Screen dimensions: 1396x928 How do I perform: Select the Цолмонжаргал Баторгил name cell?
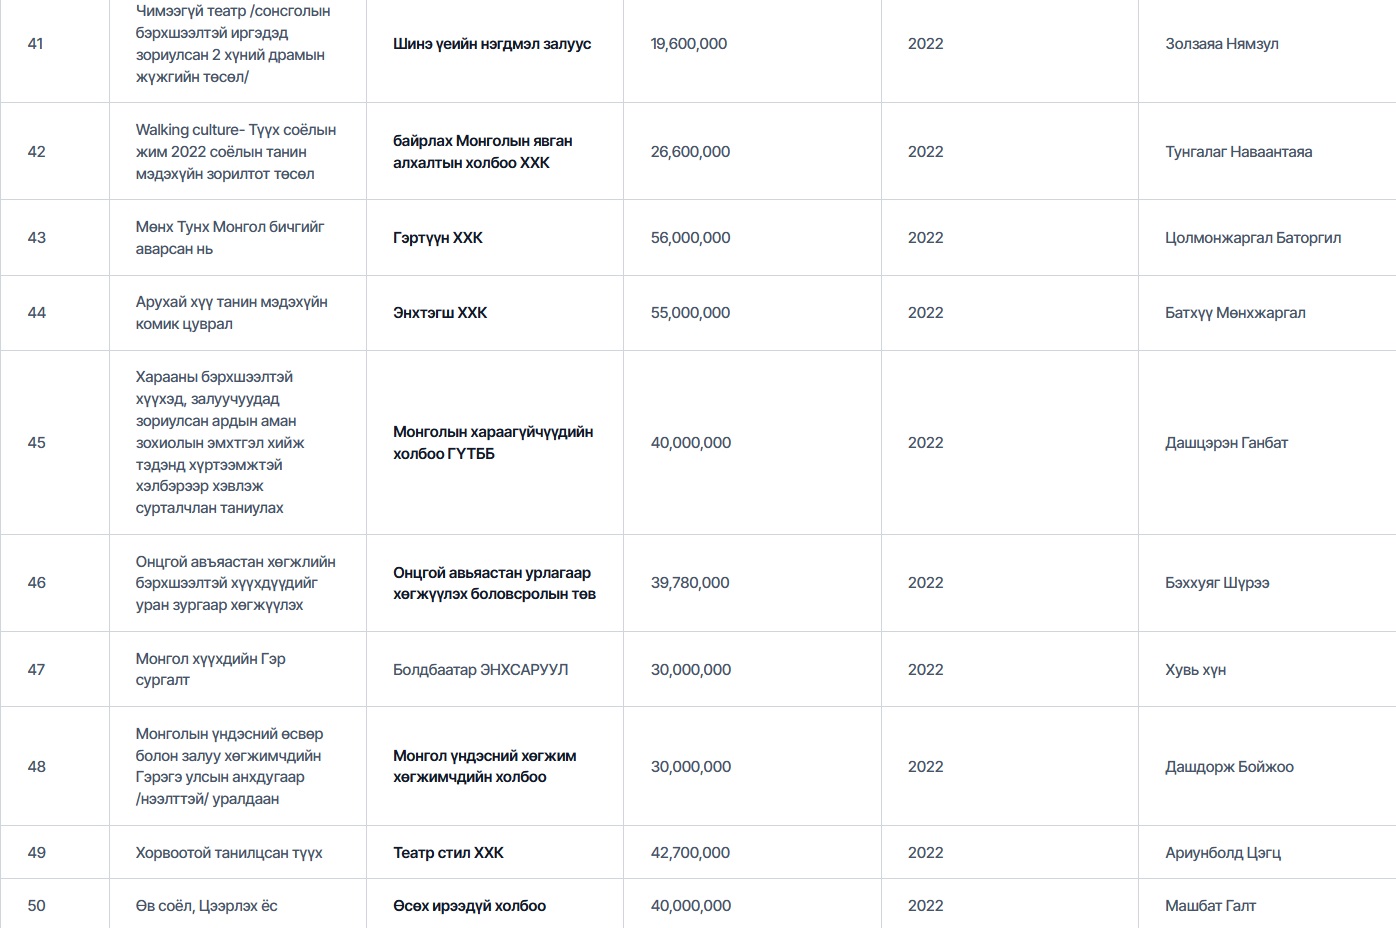pos(1252,238)
